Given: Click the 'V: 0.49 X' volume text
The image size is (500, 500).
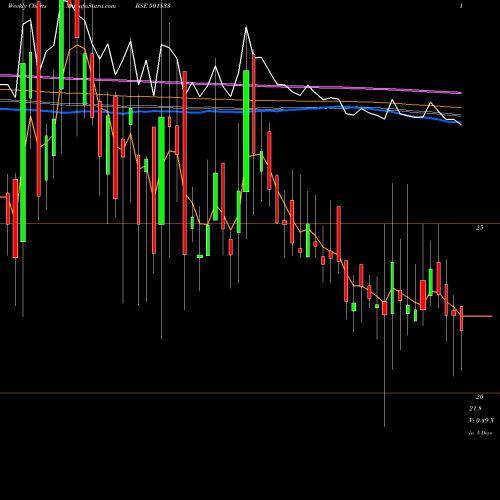Looking at the screenshot, I should click(481, 421).
